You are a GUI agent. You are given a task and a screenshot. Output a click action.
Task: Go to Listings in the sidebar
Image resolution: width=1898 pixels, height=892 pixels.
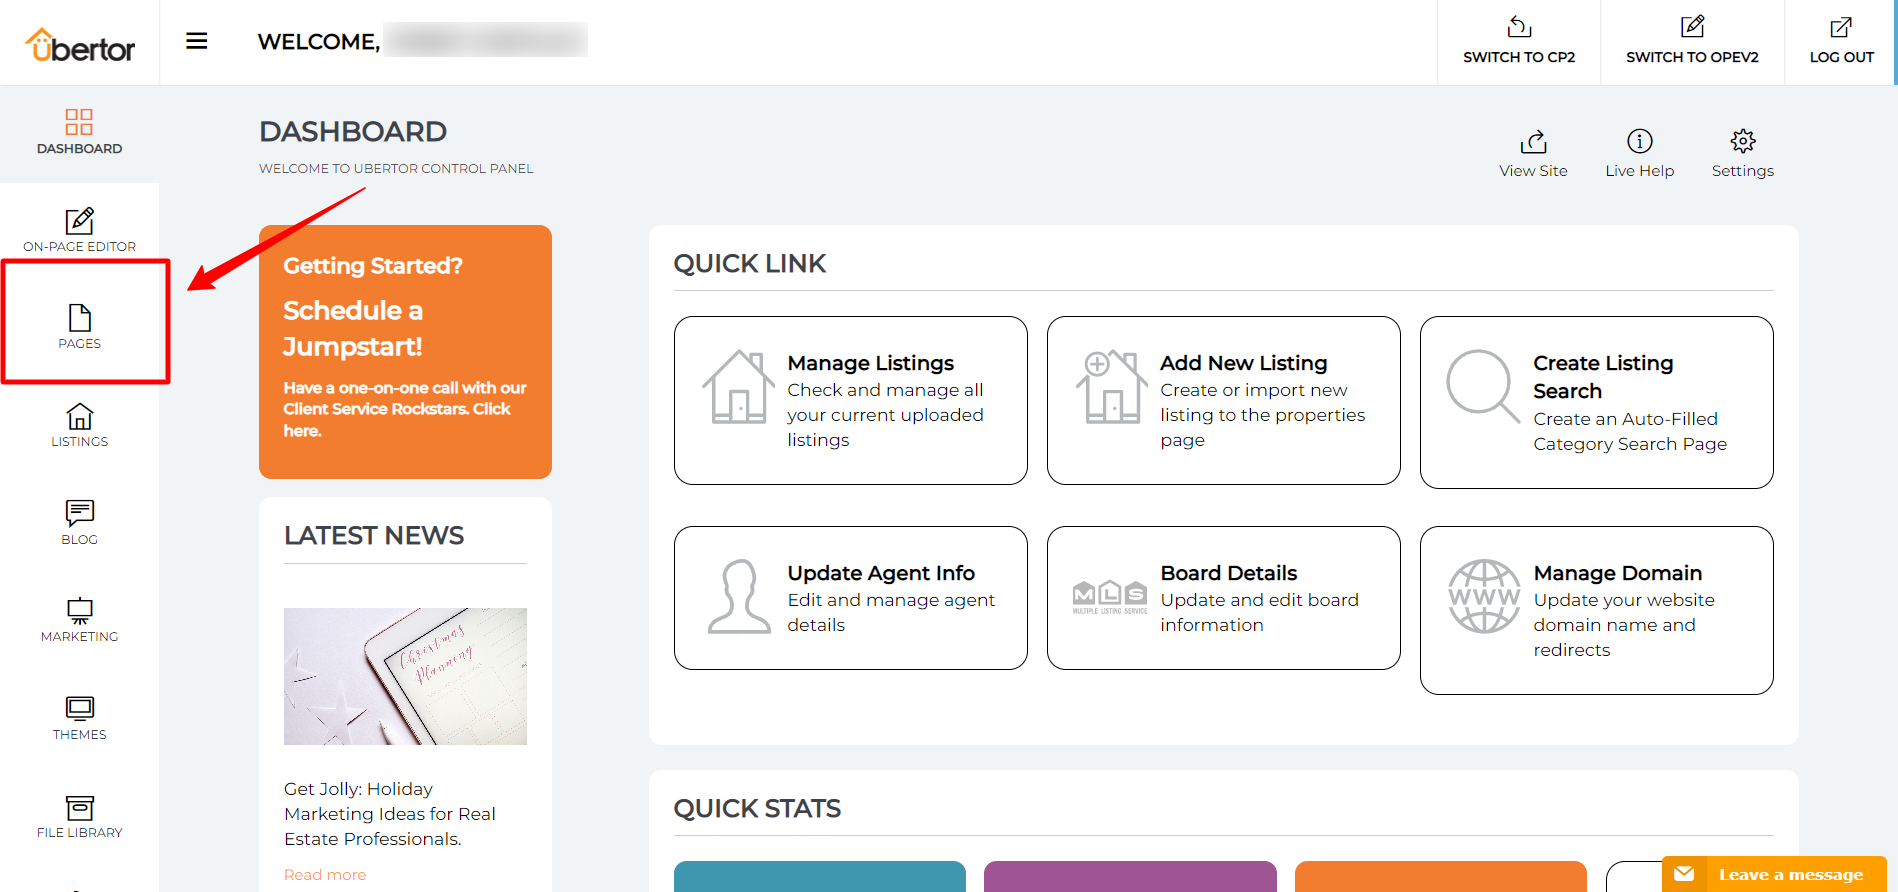[79, 424]
